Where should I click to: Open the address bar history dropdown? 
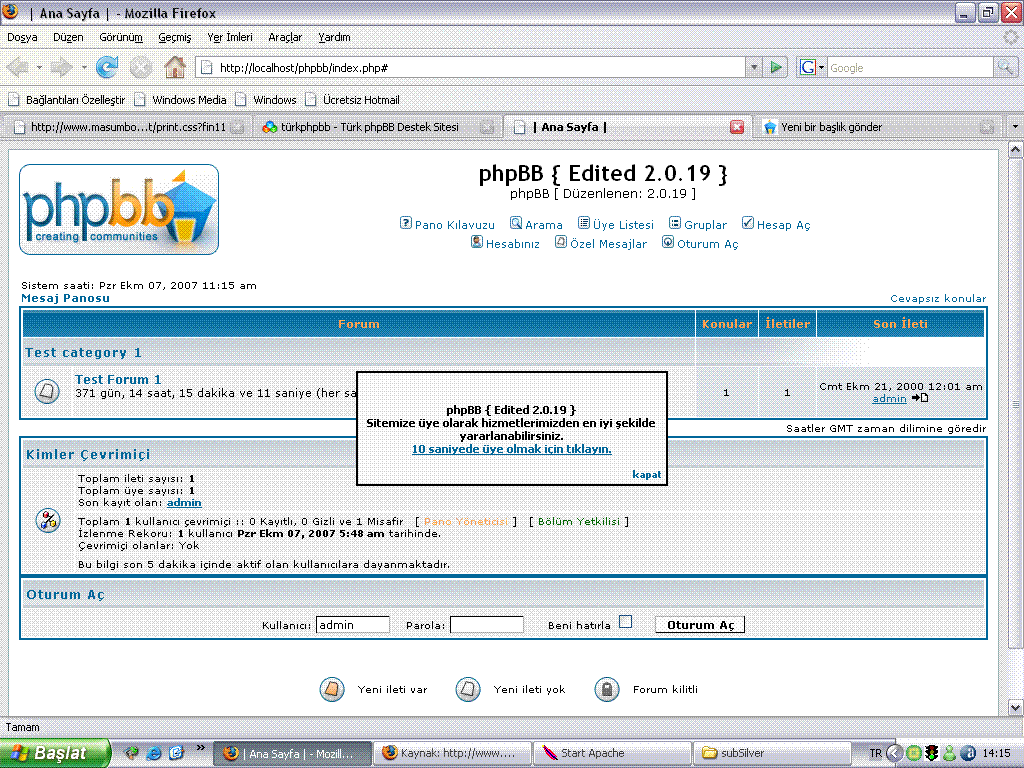(x=754, y=67)
